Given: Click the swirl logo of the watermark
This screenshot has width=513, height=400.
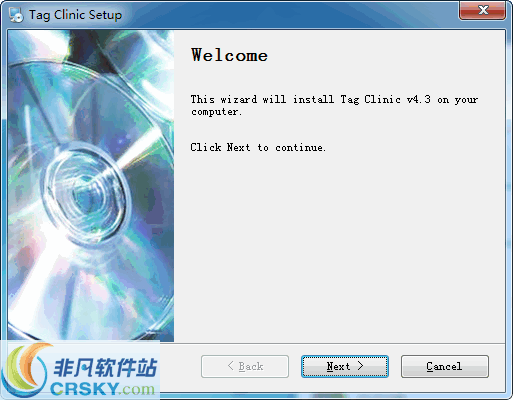Looking at the screenshot, I should (25, 370).
